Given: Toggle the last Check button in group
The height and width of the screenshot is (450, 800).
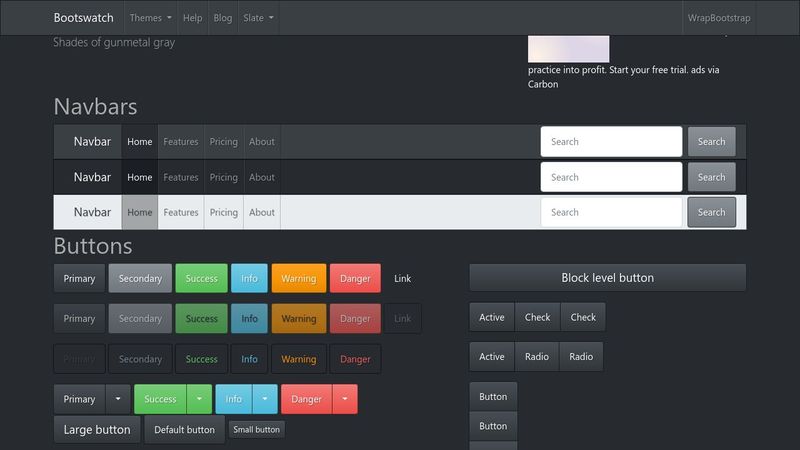Looking at the screenshot, I should (x=583, y=317).
